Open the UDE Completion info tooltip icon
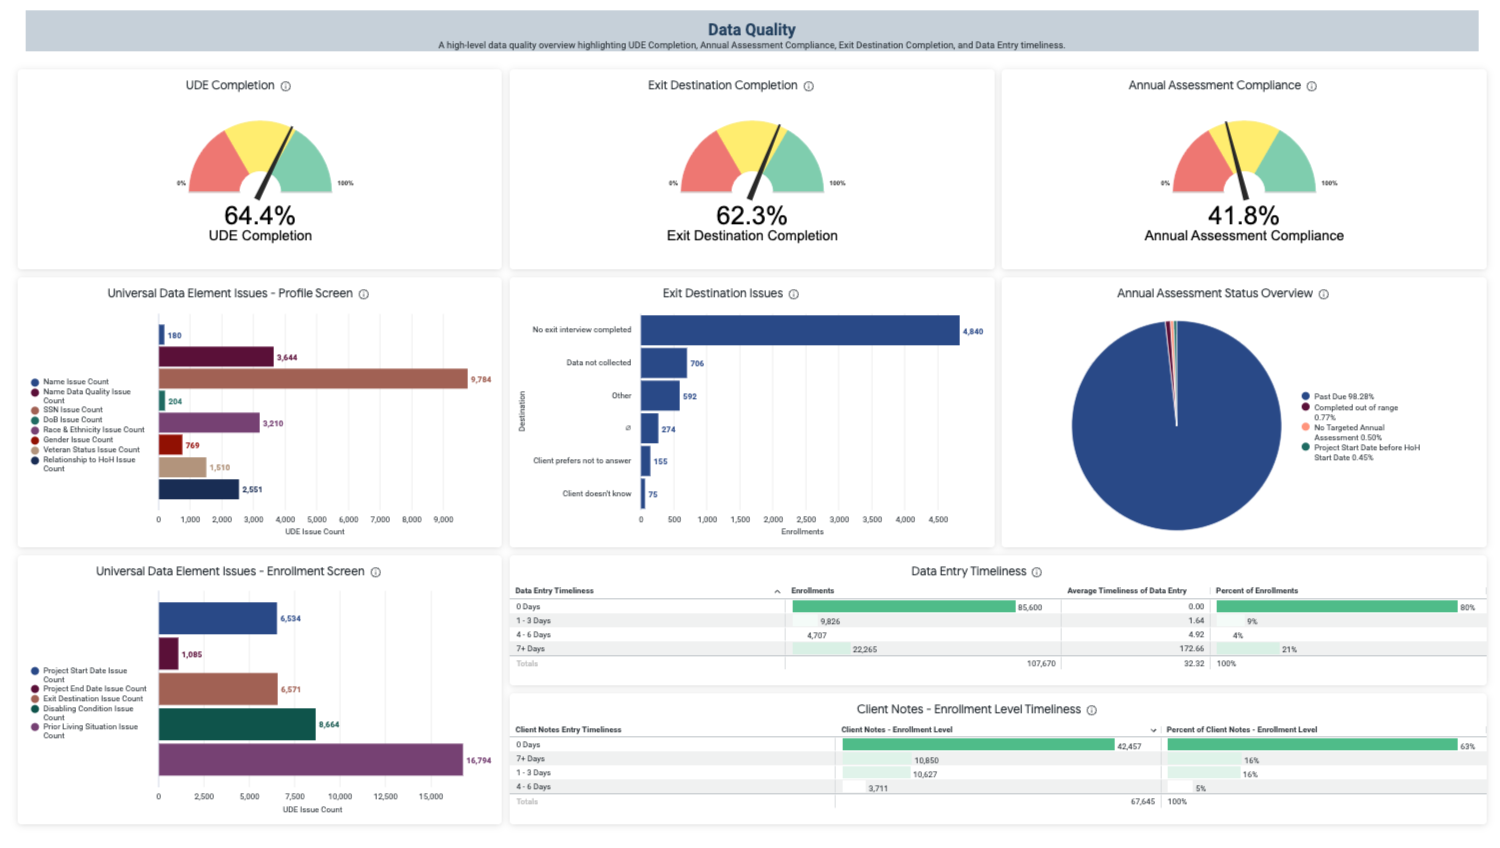This screenshot has width=1500, height=848. pyautogui.click(x=287, y=85)
